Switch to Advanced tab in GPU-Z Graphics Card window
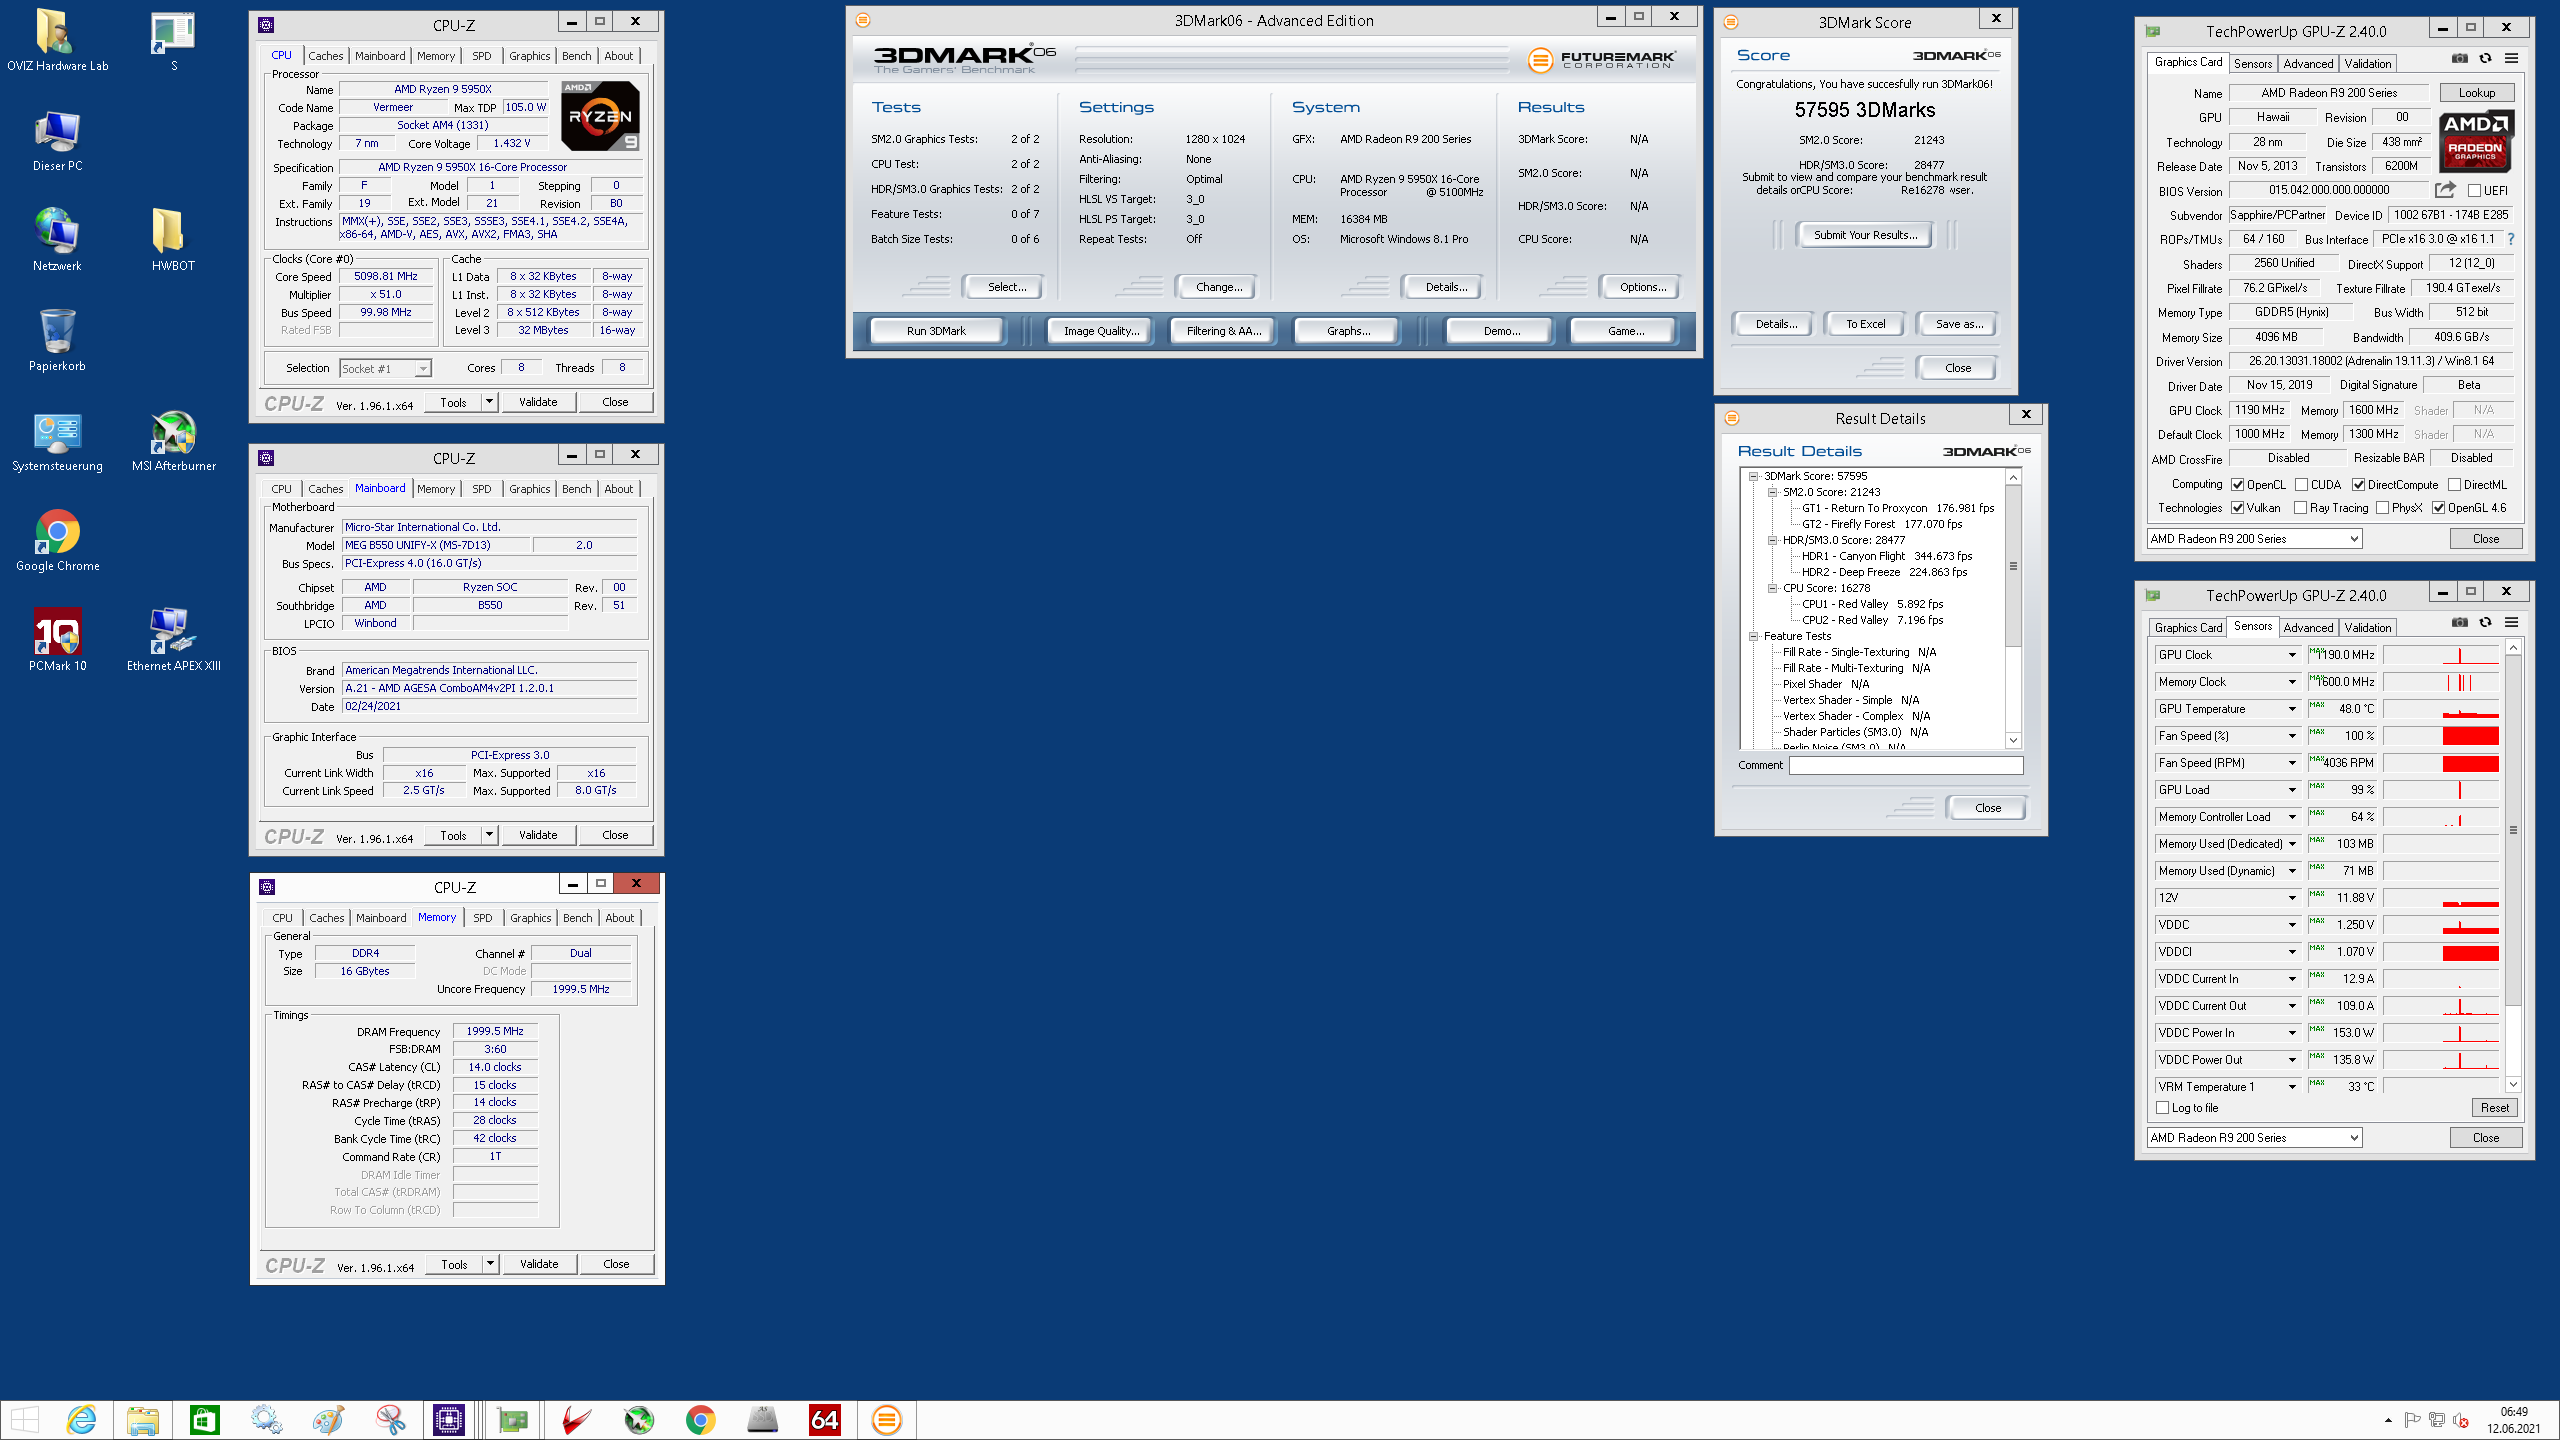The height and width of the screenshot is (1440, 2560). click(x=2308, y=64)
